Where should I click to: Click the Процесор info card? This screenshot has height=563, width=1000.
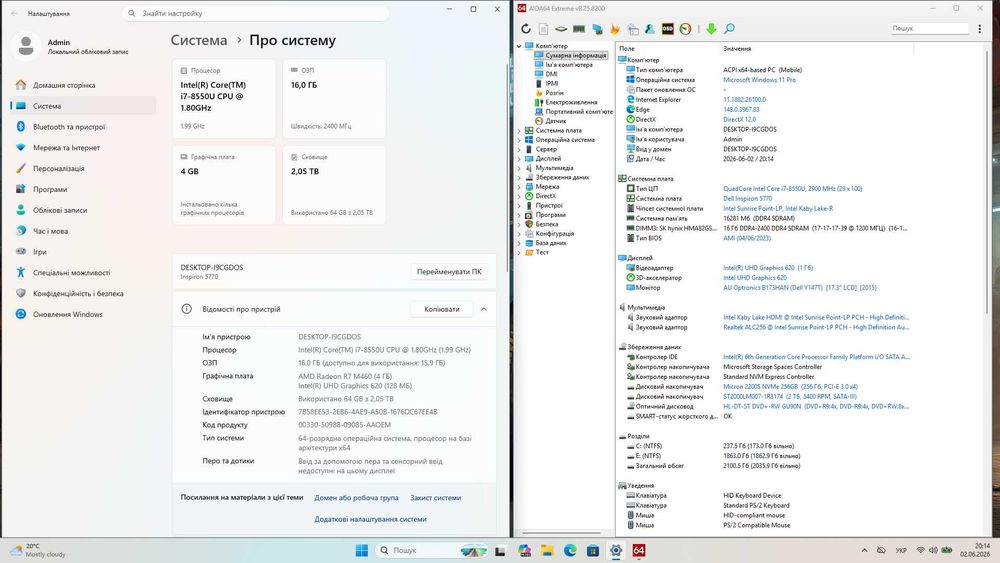tap(223, 99)
